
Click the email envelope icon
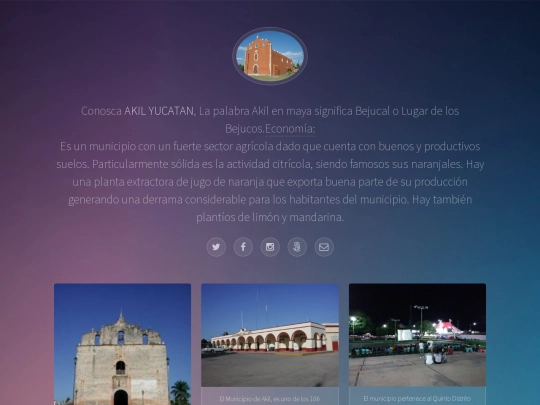pos(324,247)
